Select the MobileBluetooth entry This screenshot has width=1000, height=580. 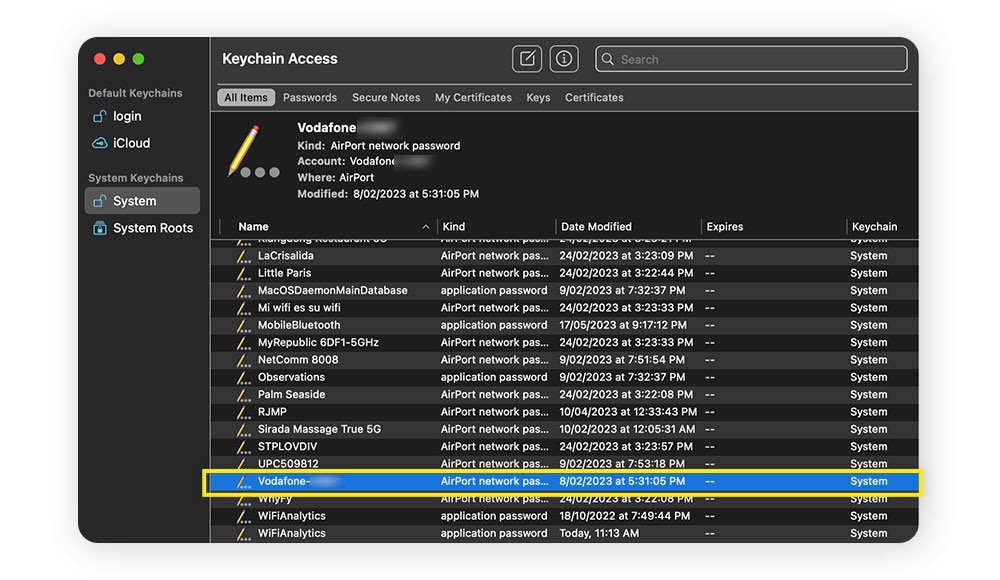pyautogui.click(x=564, y=325)
